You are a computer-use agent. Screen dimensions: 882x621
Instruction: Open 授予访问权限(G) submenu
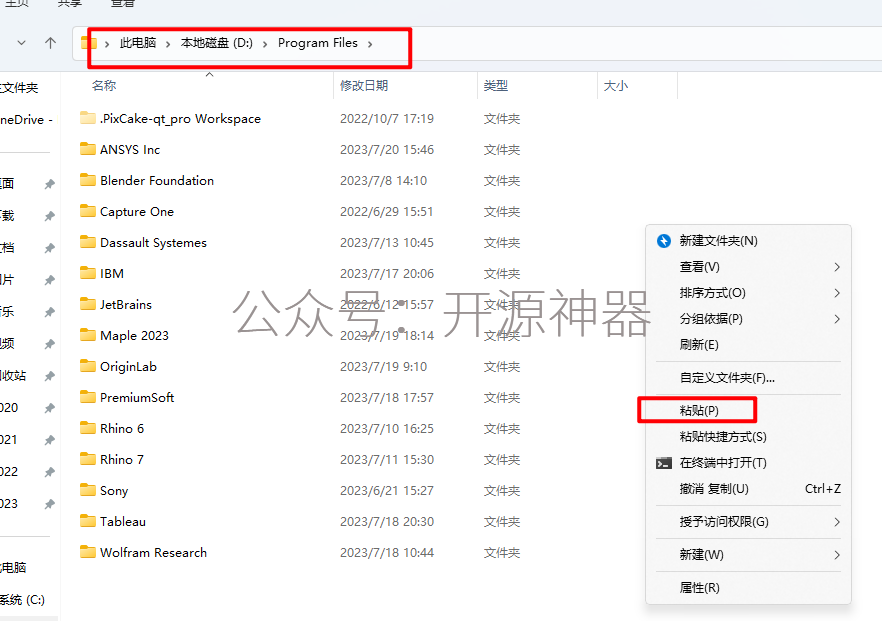[x=748, y=521]
